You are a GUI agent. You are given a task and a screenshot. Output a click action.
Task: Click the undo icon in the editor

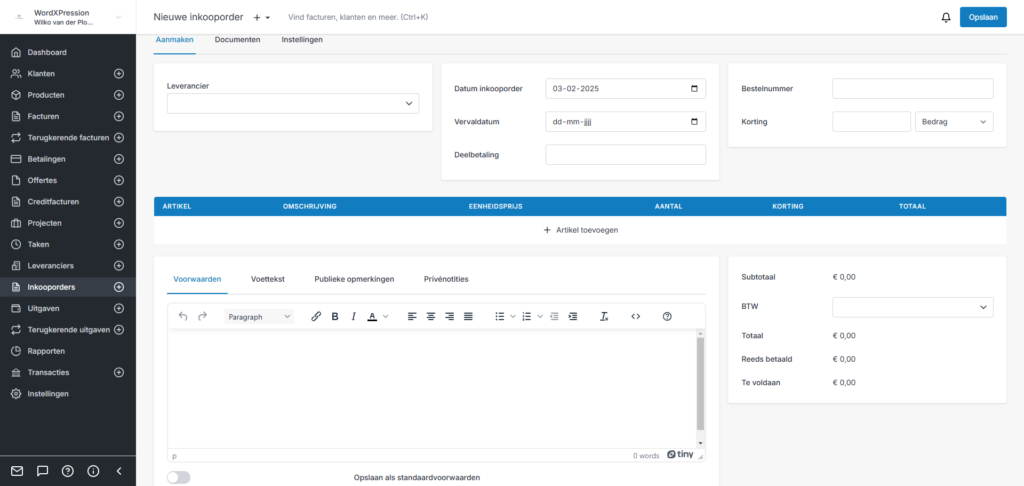tap(183, 316)
